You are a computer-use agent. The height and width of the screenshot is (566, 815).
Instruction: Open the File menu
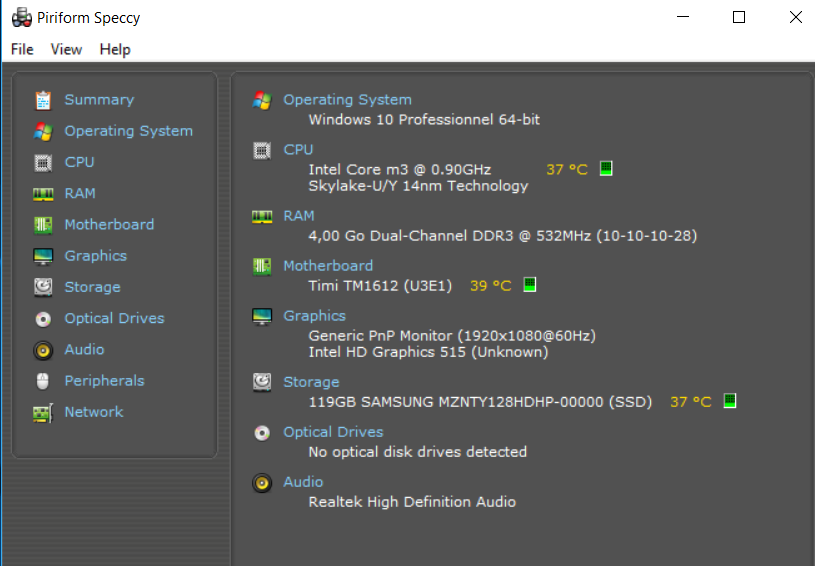[x=22, y=49]
